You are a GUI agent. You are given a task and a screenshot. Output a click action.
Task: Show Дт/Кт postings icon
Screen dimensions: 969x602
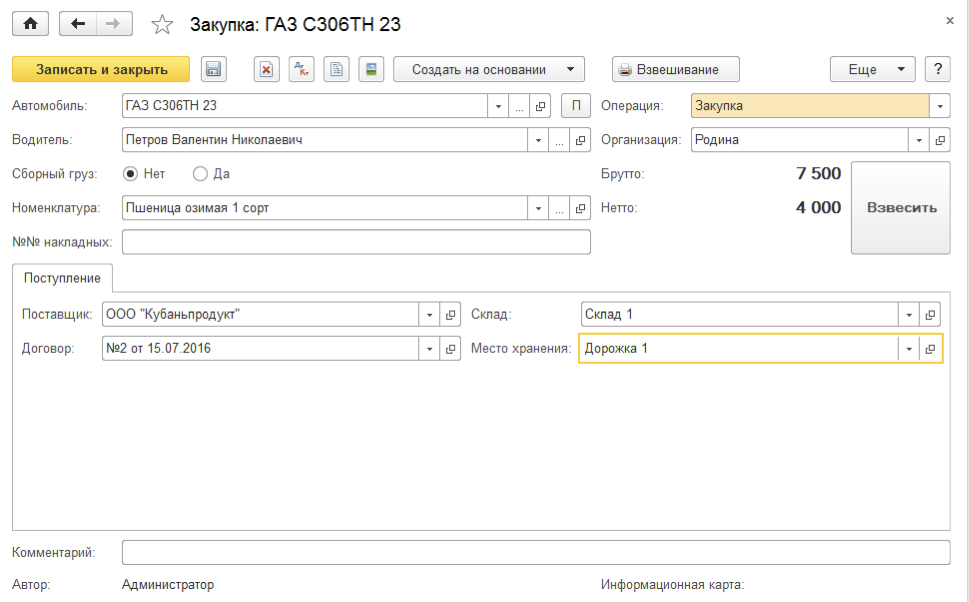click(x=302, y=69)
